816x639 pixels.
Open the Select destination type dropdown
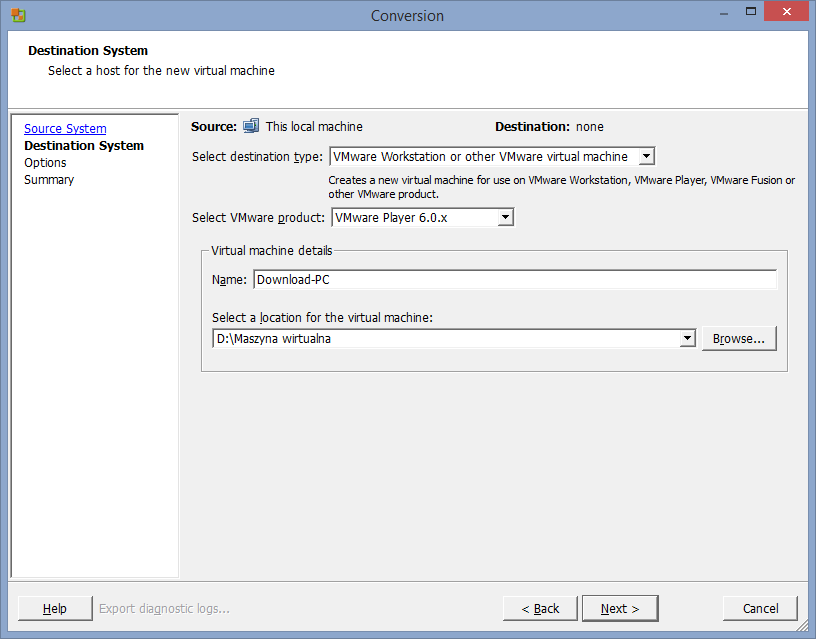(x=646, y=157)
